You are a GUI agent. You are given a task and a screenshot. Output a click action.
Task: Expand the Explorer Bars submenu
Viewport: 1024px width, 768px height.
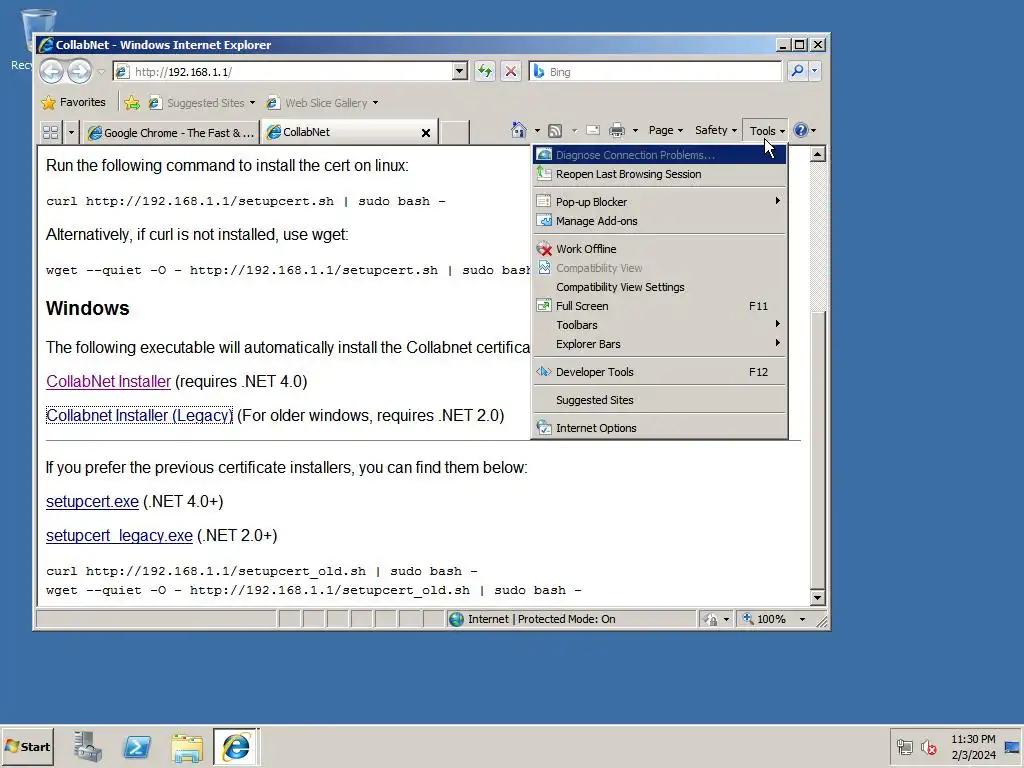coord(660,344)
